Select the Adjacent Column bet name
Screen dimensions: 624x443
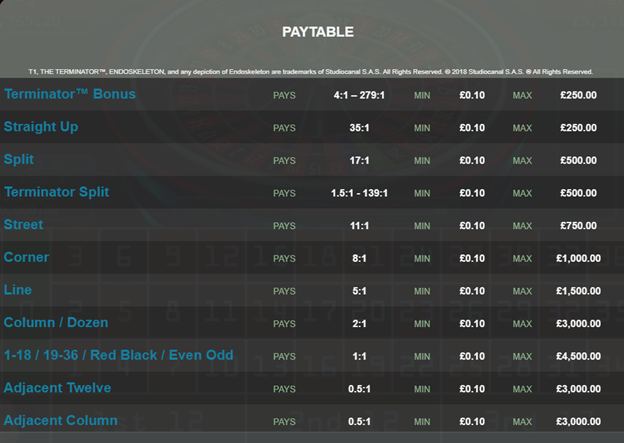tap(60, 420)
